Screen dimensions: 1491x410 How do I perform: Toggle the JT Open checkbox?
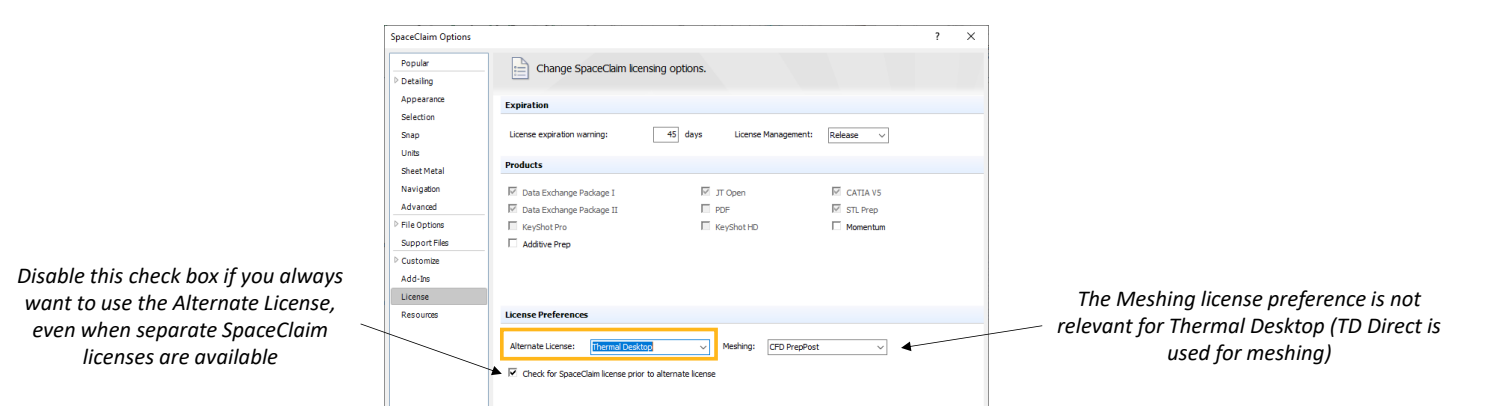[706, 192]
